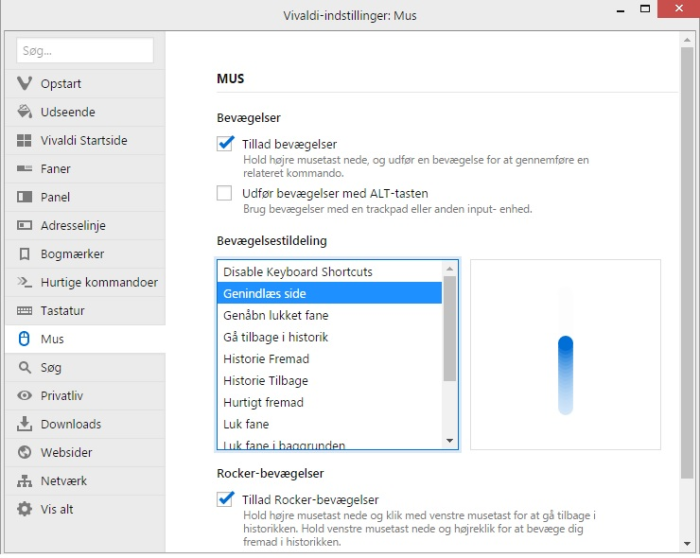Click the settings page scroll-down arrow
700x558 pixels.
pos(687,543)
